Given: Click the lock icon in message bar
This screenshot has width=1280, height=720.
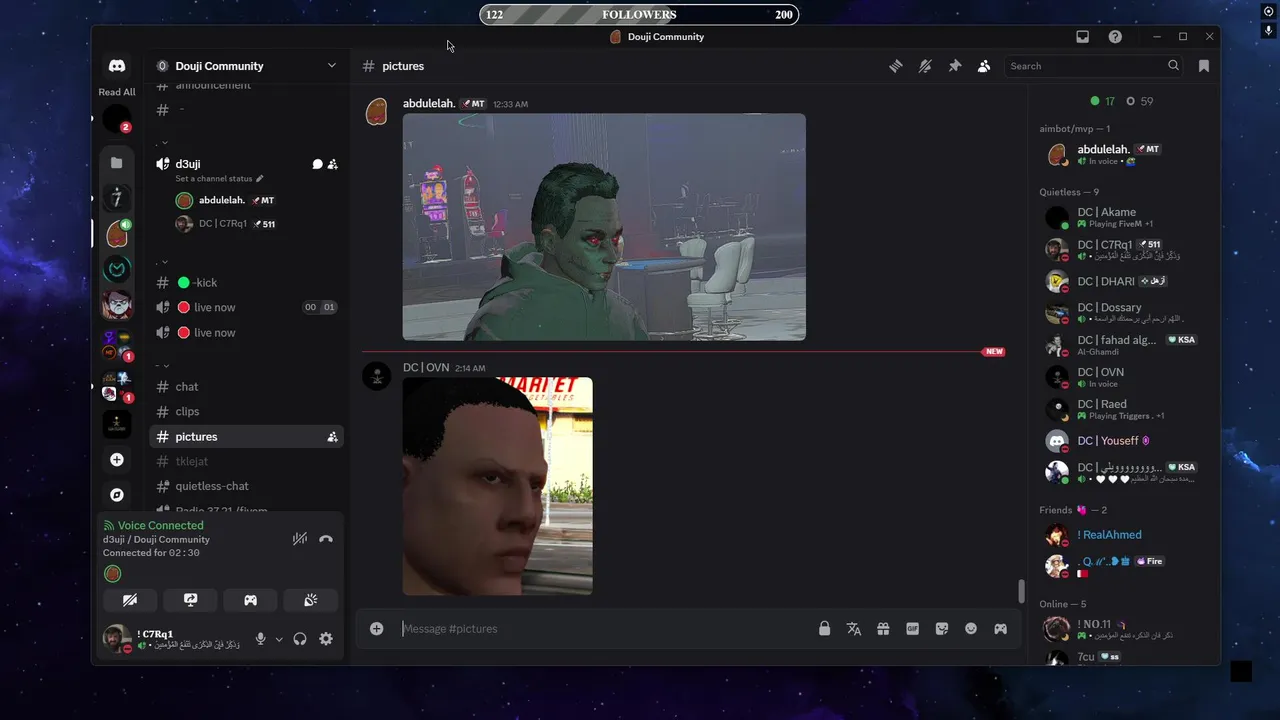Looking at the screenshot, I should (824, 629).
